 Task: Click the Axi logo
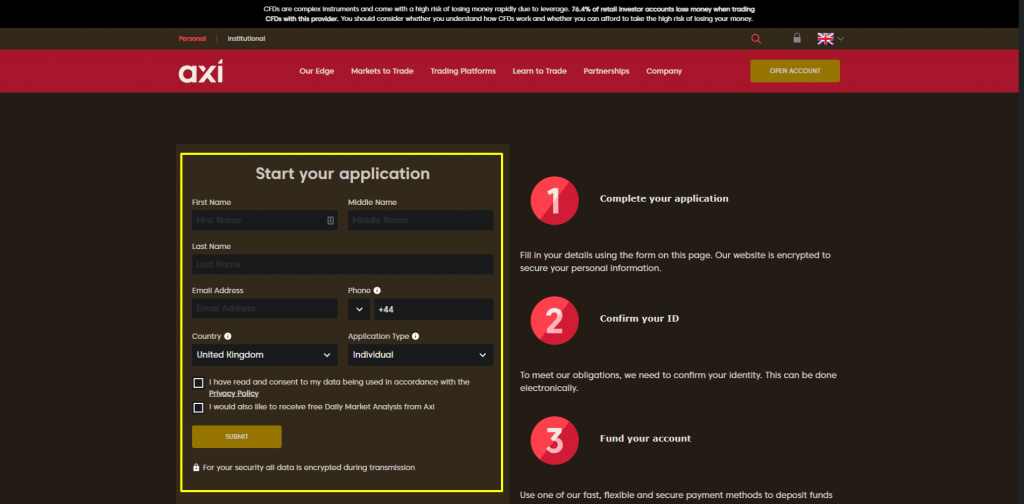click(200, 71)
